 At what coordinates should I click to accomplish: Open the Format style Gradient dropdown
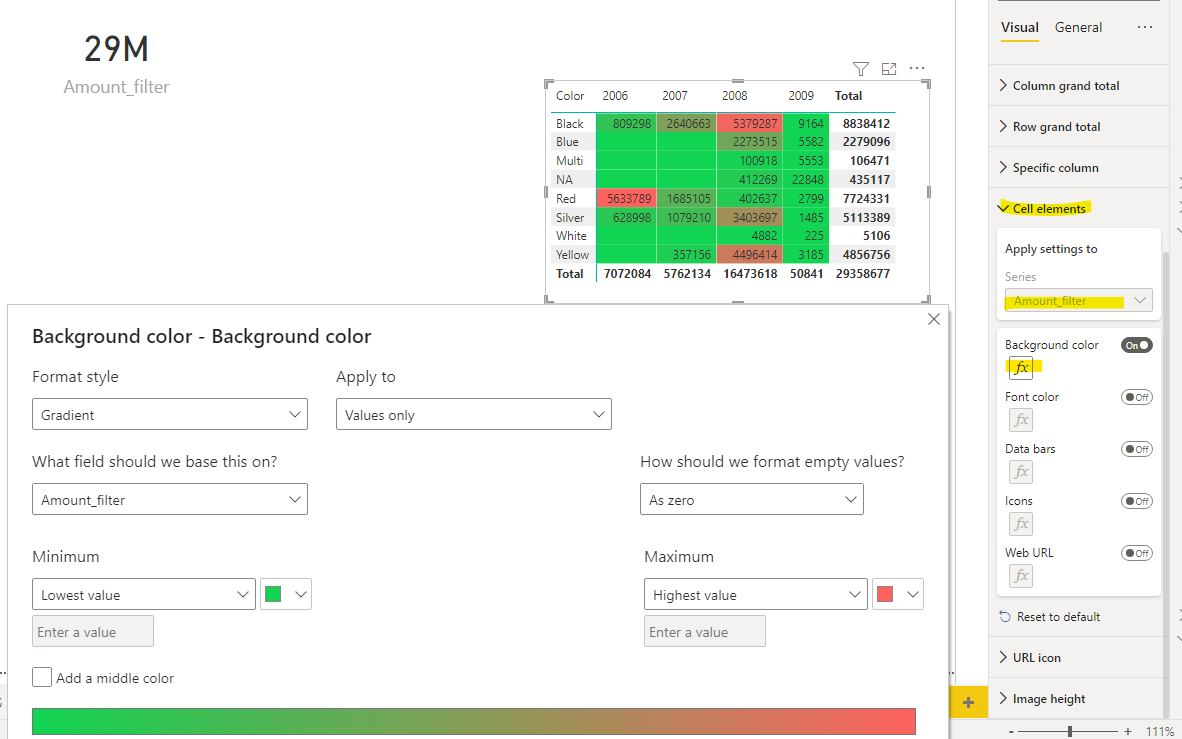pyautogui.click(x=170, y=415)
